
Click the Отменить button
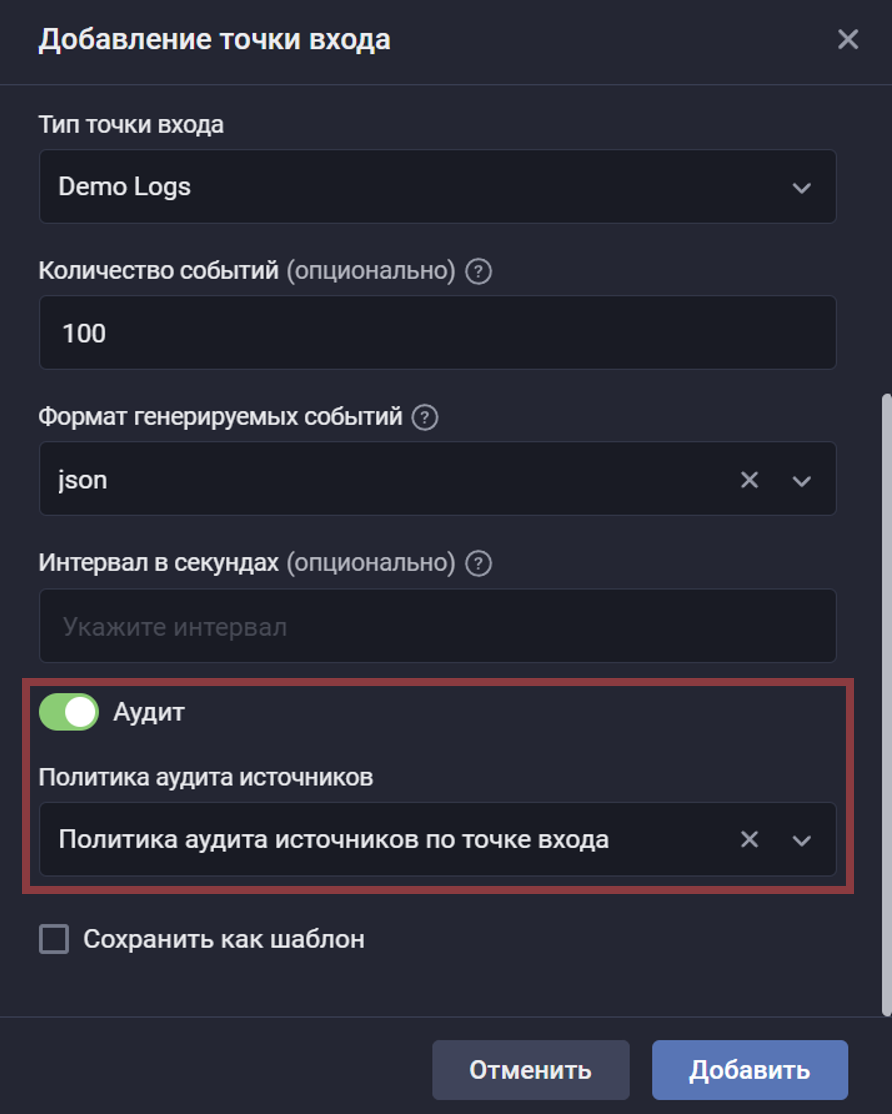click(531, 1069)
